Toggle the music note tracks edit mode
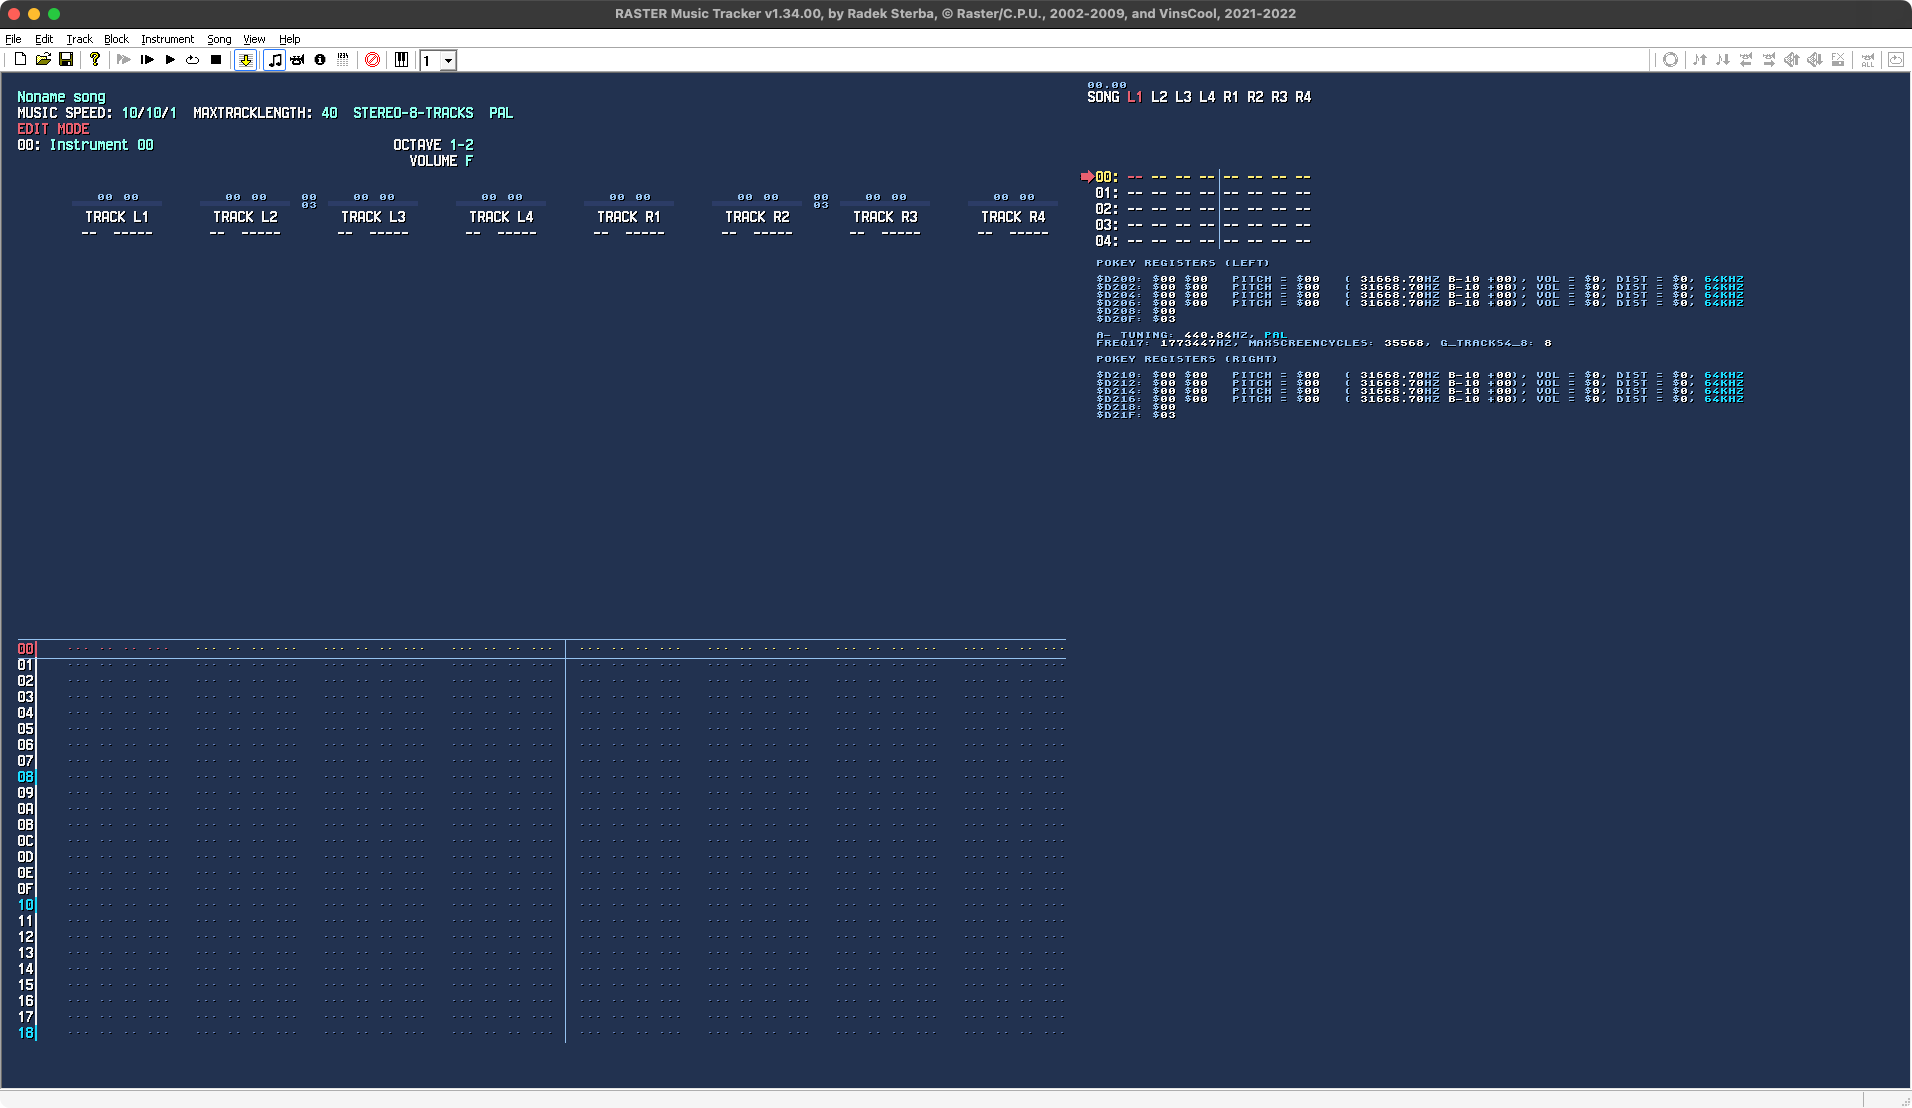Image resolution: width=1912 pixels, height=1108 pixels. coord(275,60)
